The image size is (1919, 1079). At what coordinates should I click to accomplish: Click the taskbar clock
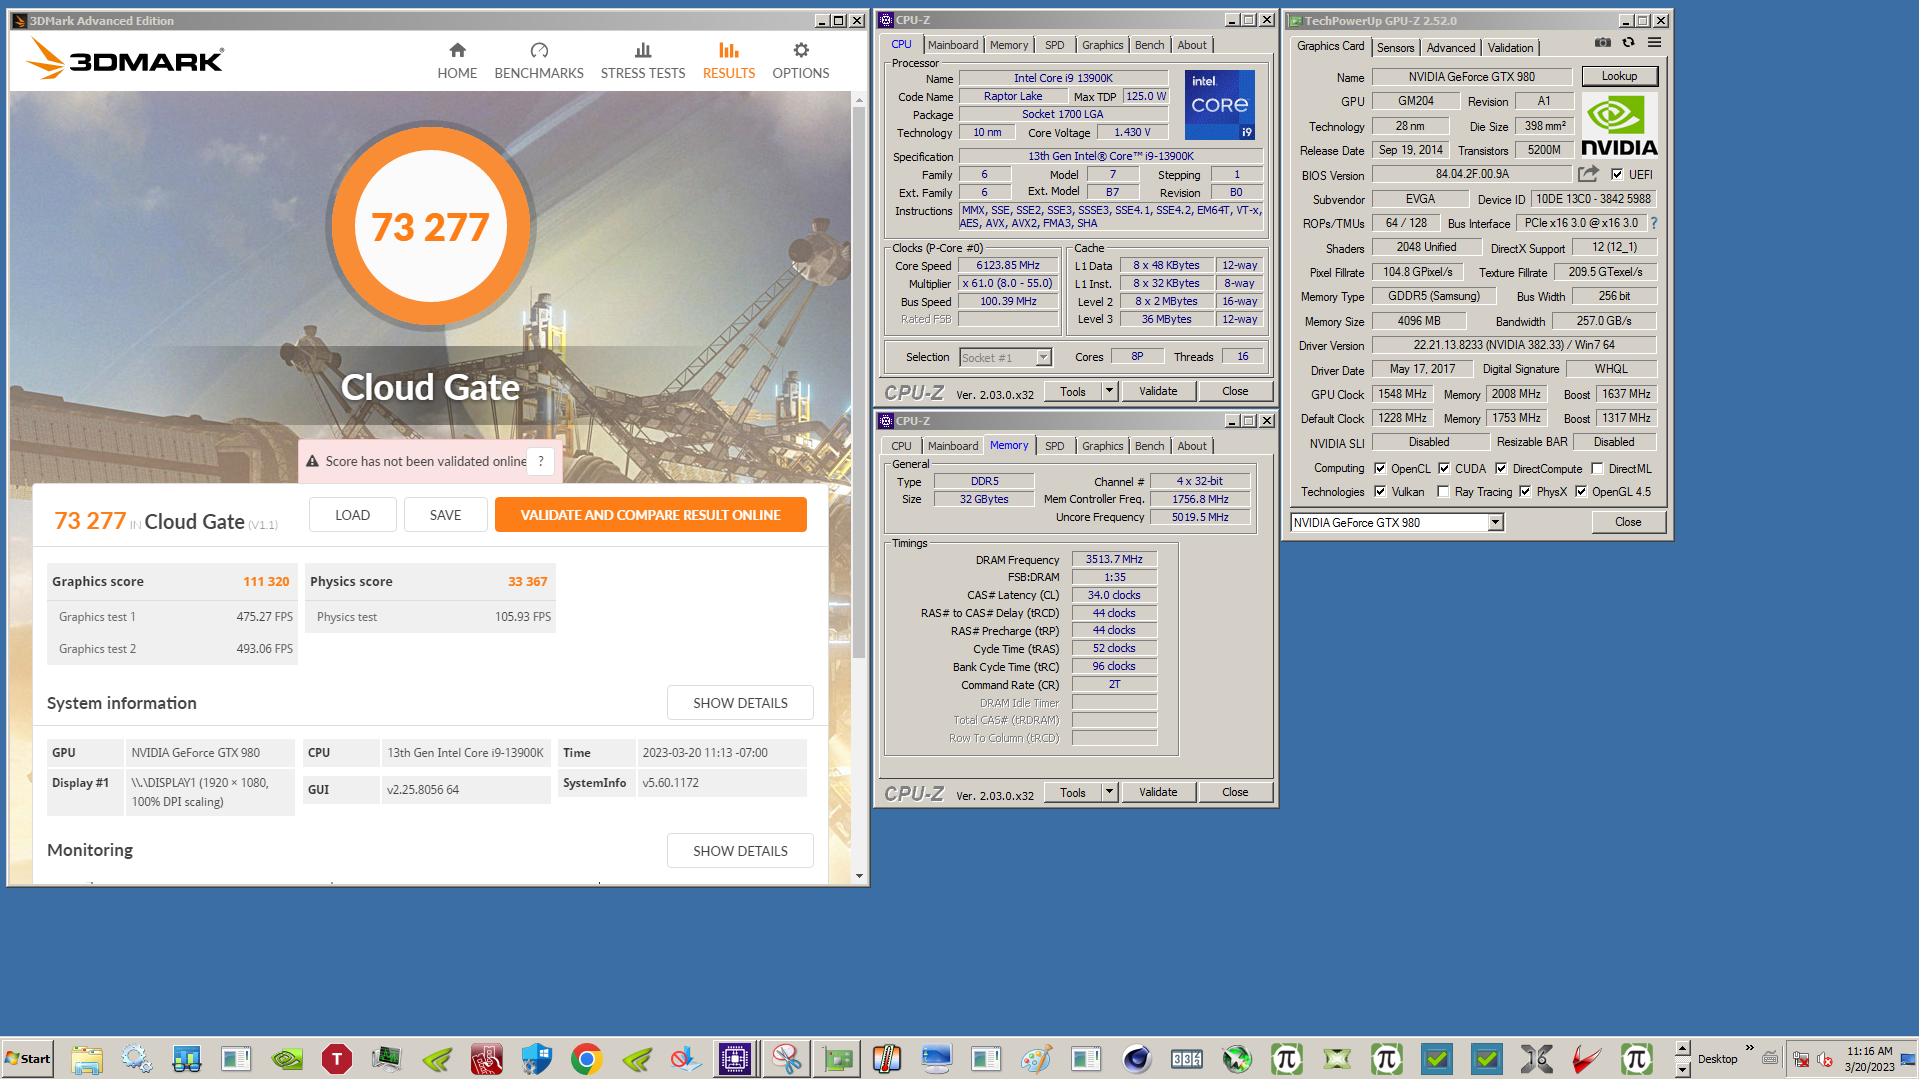coord(1869,1059)
